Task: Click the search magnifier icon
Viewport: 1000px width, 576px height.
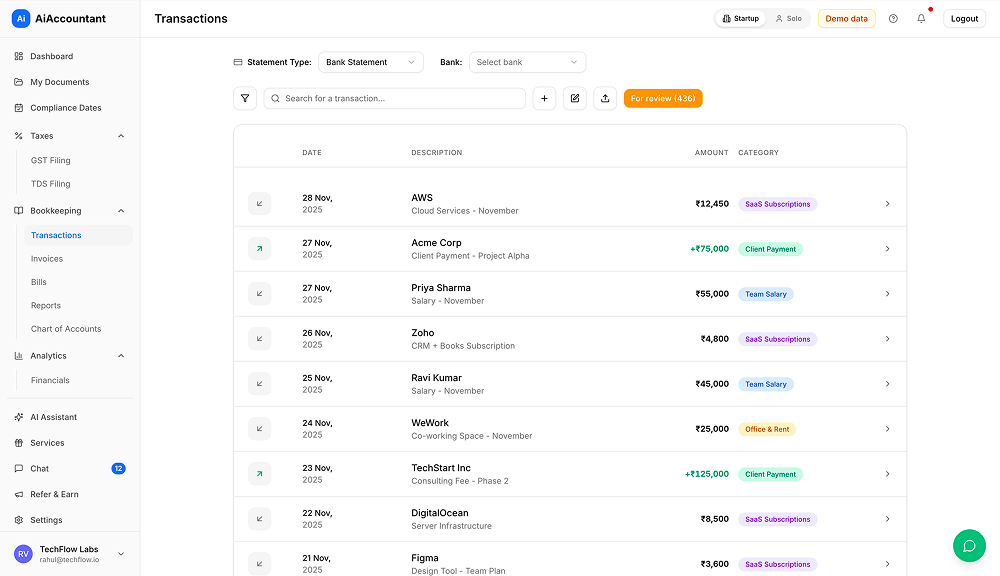Action: pyautogui.click(x=276, y=98)
